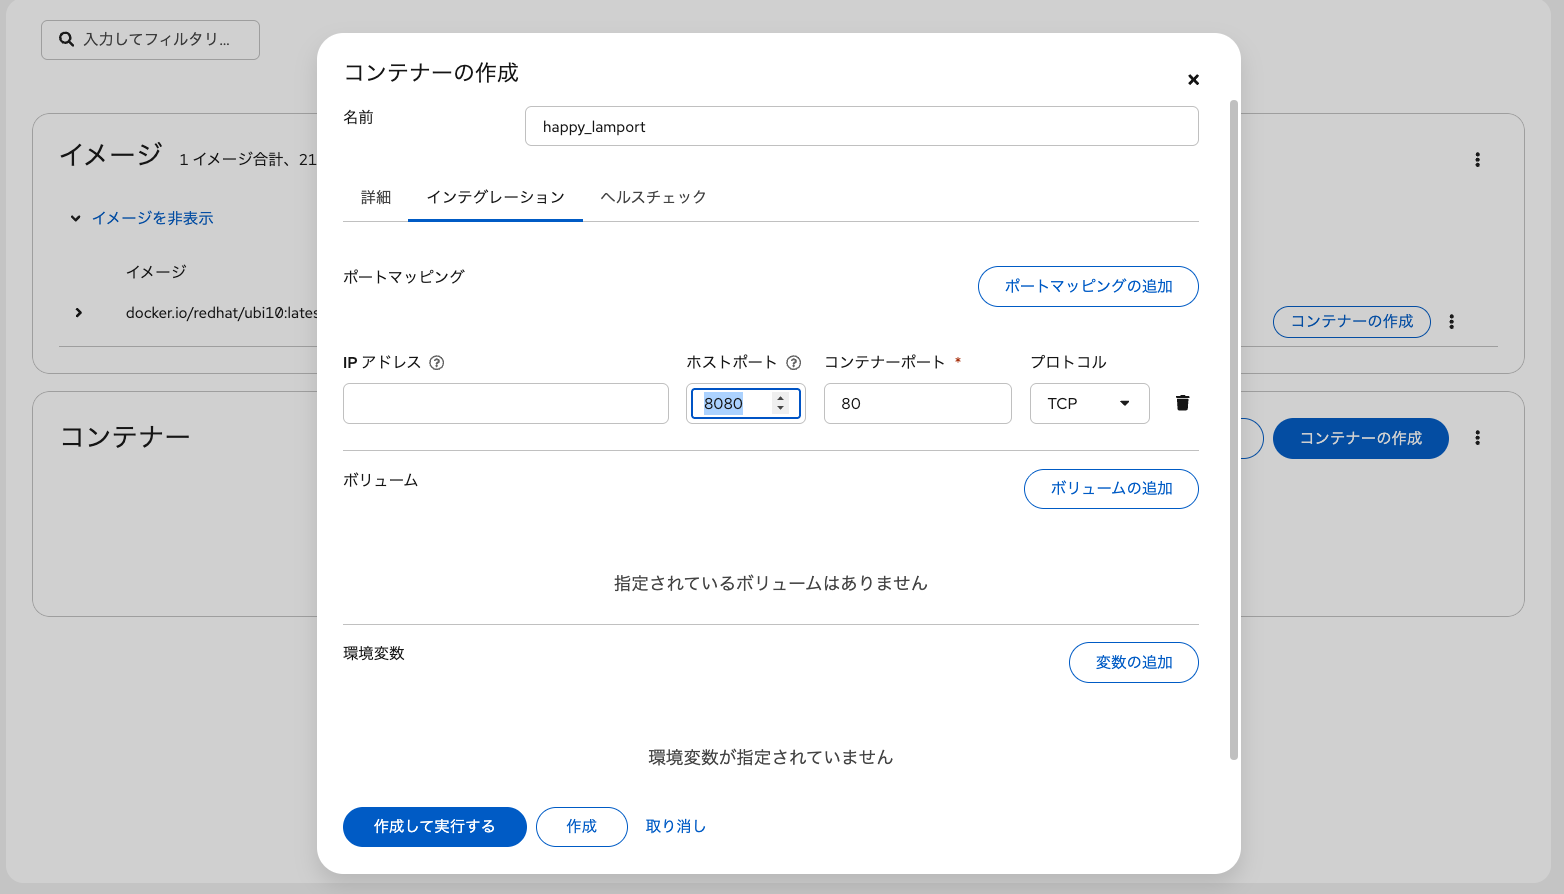Add a volume via ボリュームの追加
1564x894 pixels.
click(x=1110, y=489)
